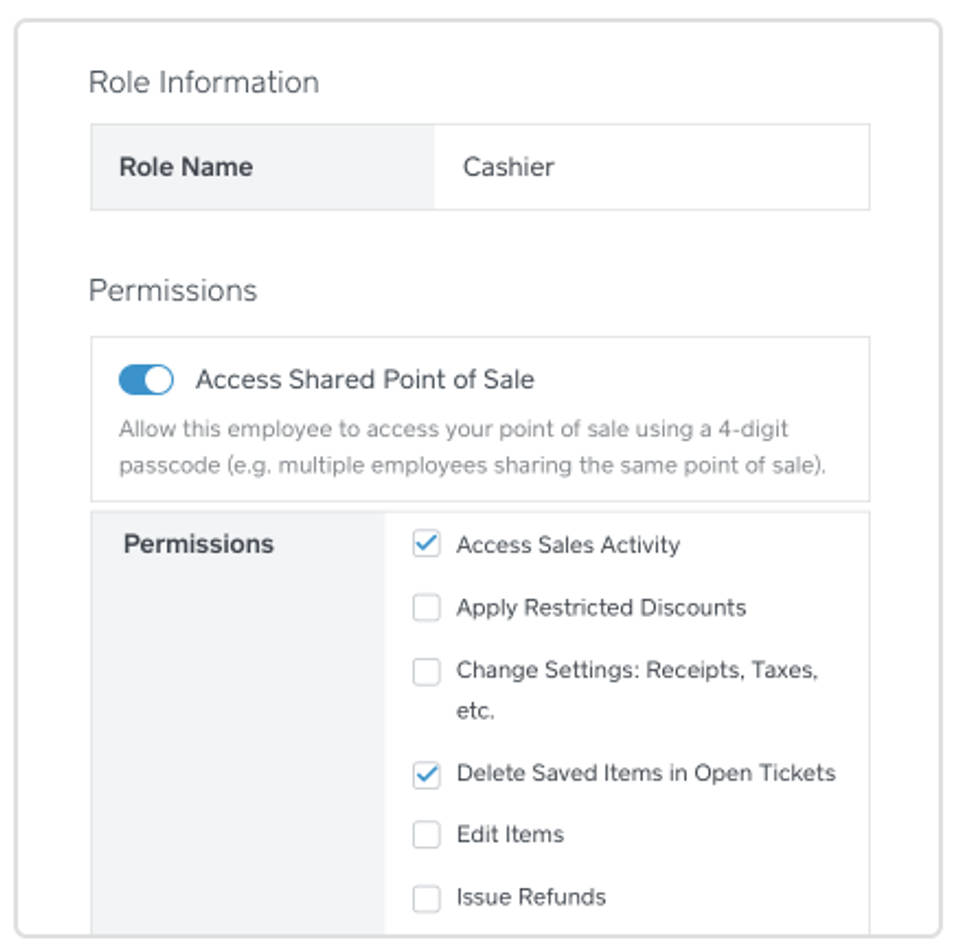Enable the Apply Restricted Discounts checkbox
The height and width of the screenshot is (951, 960).
(427, 608)
